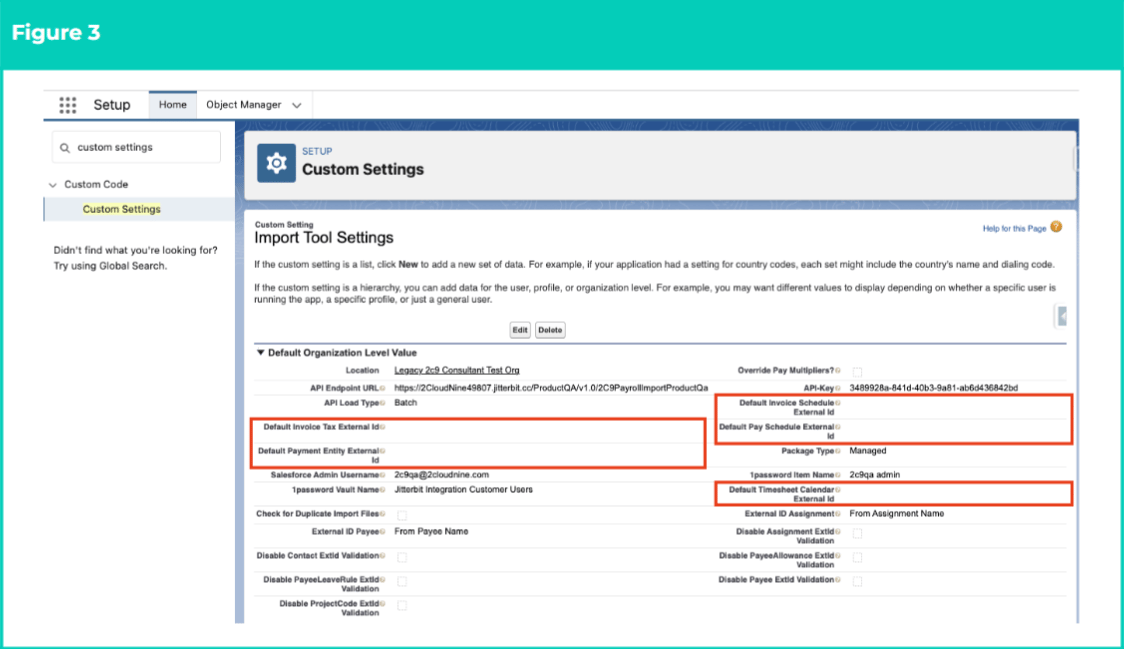Screen dimensions: 1124x649
Task: Click the Delete button
Action: tap(550, 330)
